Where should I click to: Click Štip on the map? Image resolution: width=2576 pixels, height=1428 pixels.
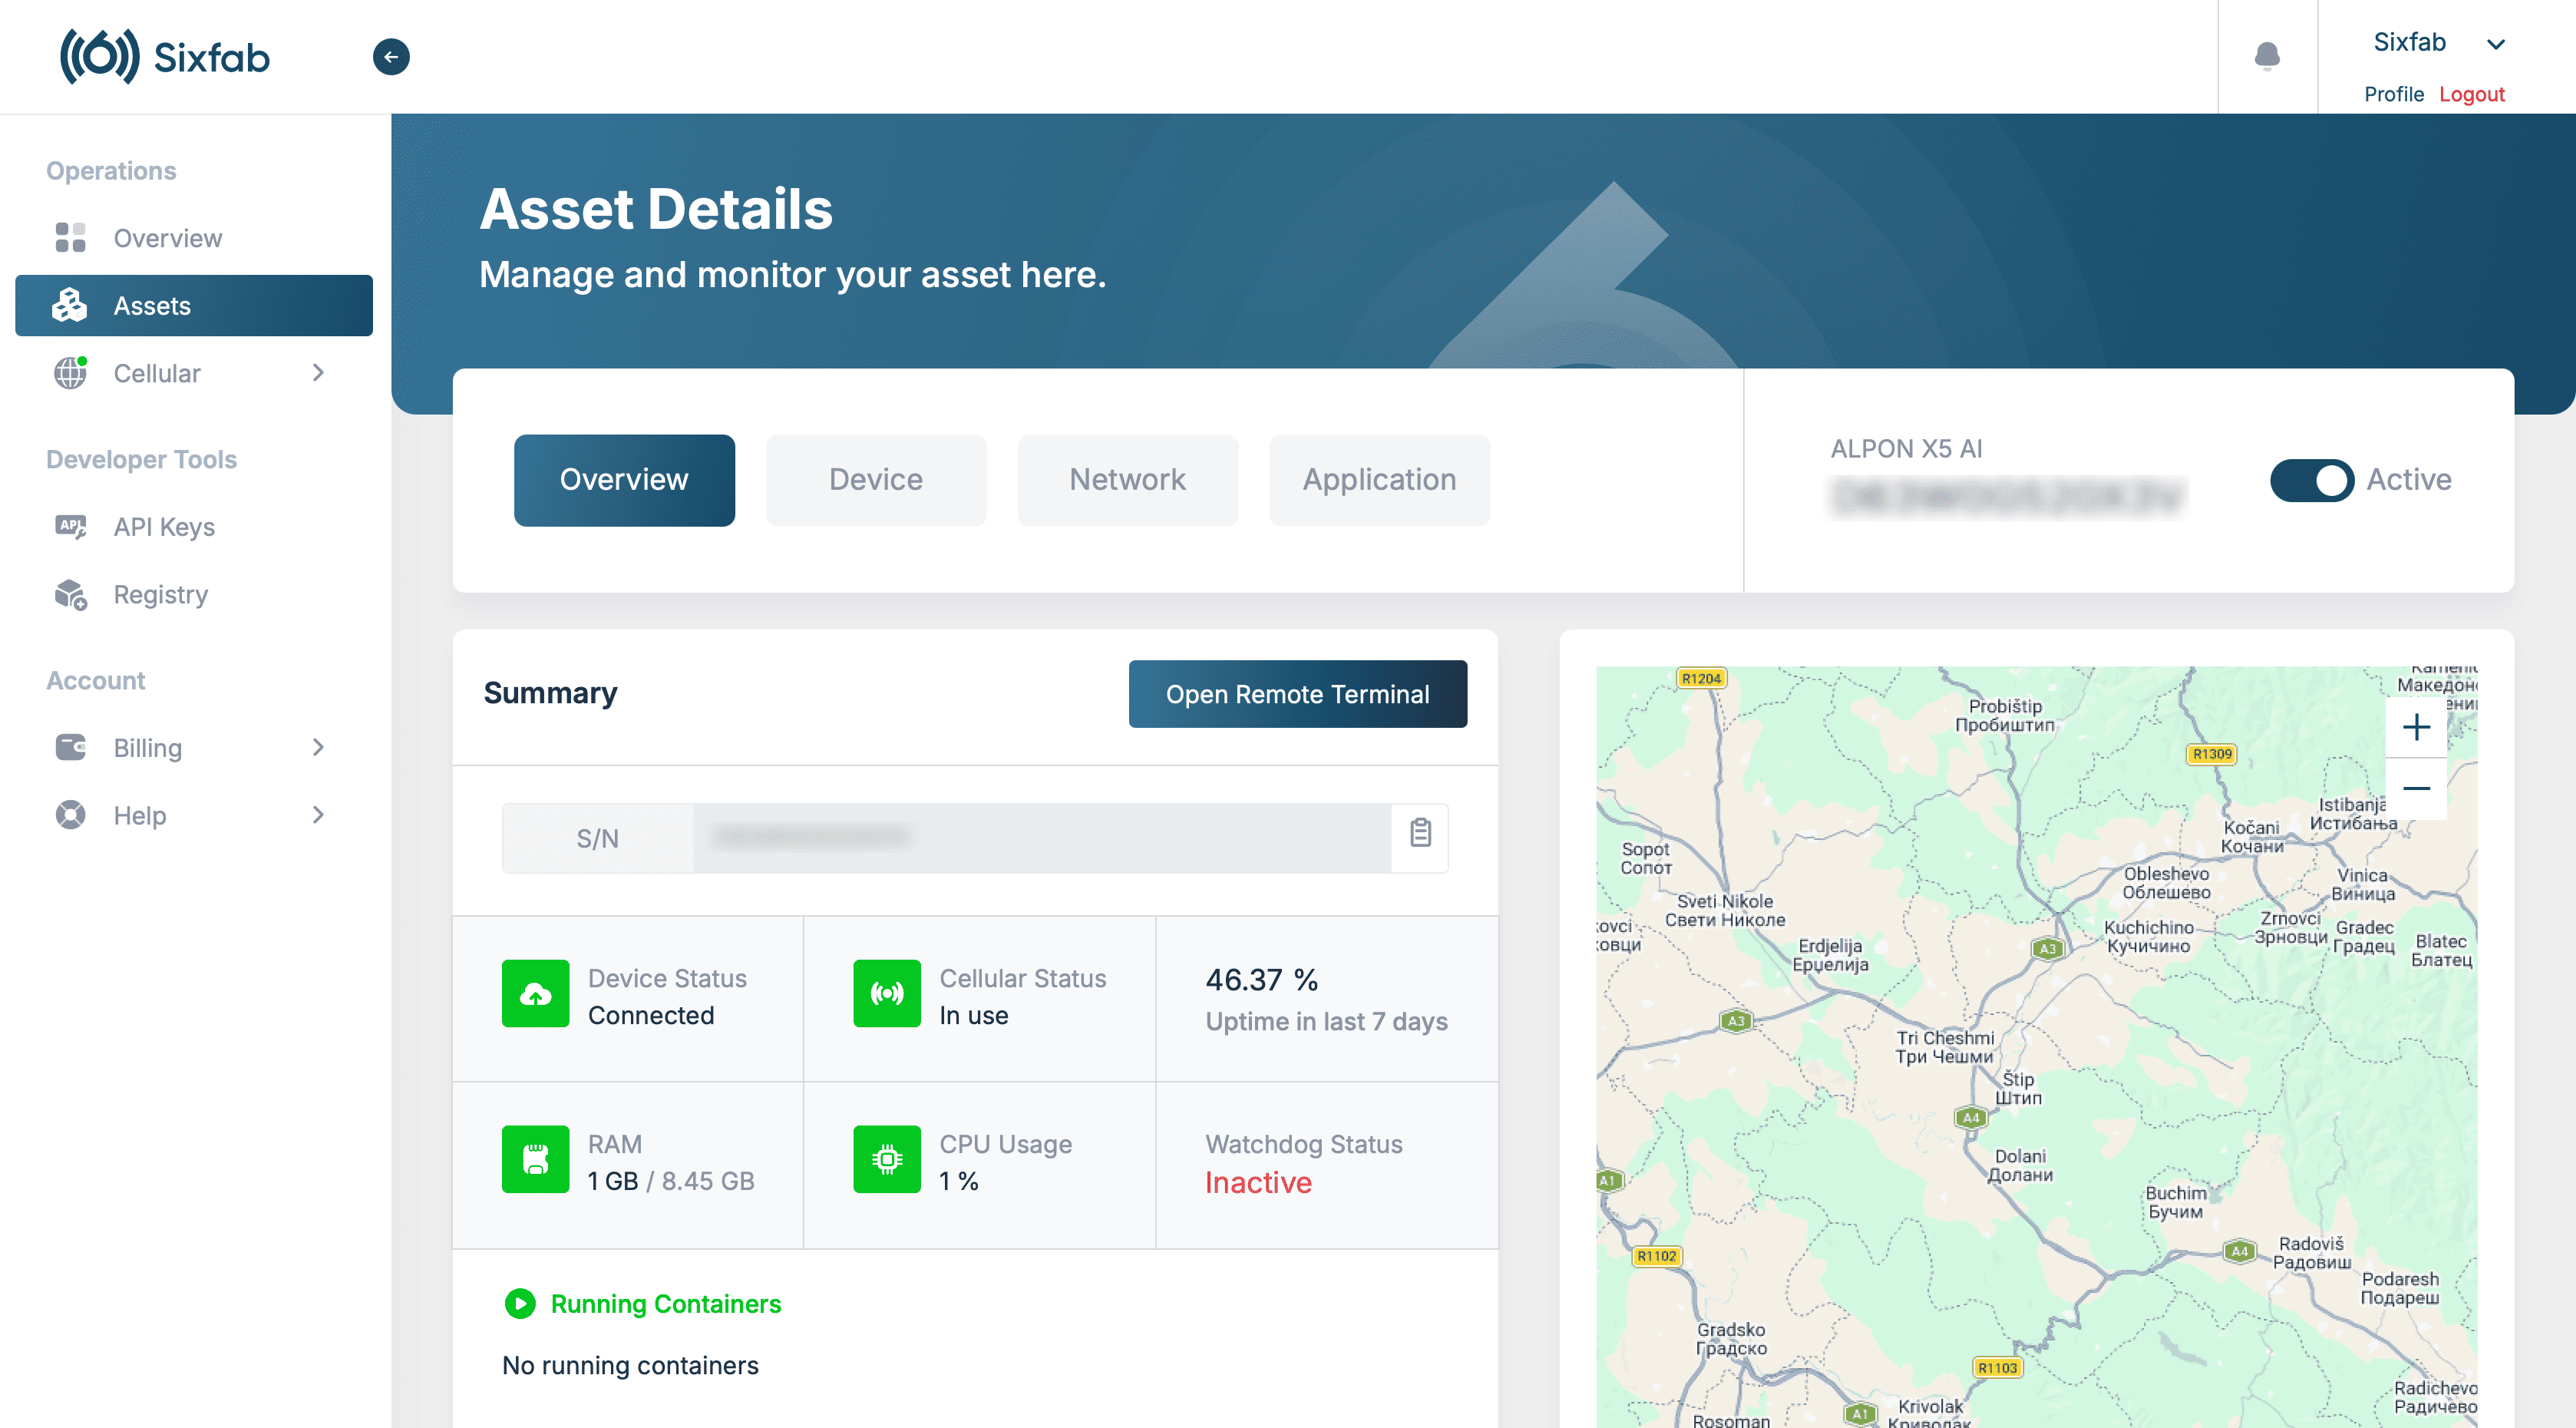click(2018, 1088)
